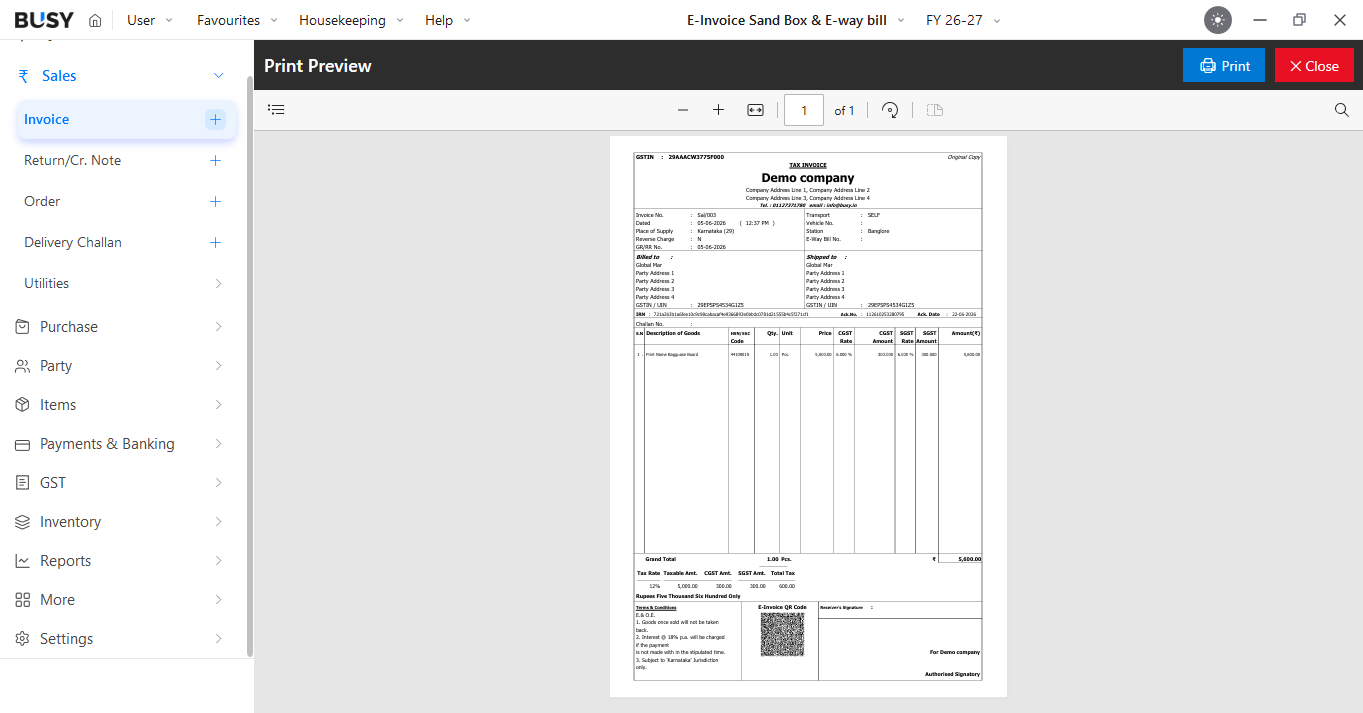Expand the Inventory chevron
This screenshot has width=1363, height=713.
pos(218,522)
